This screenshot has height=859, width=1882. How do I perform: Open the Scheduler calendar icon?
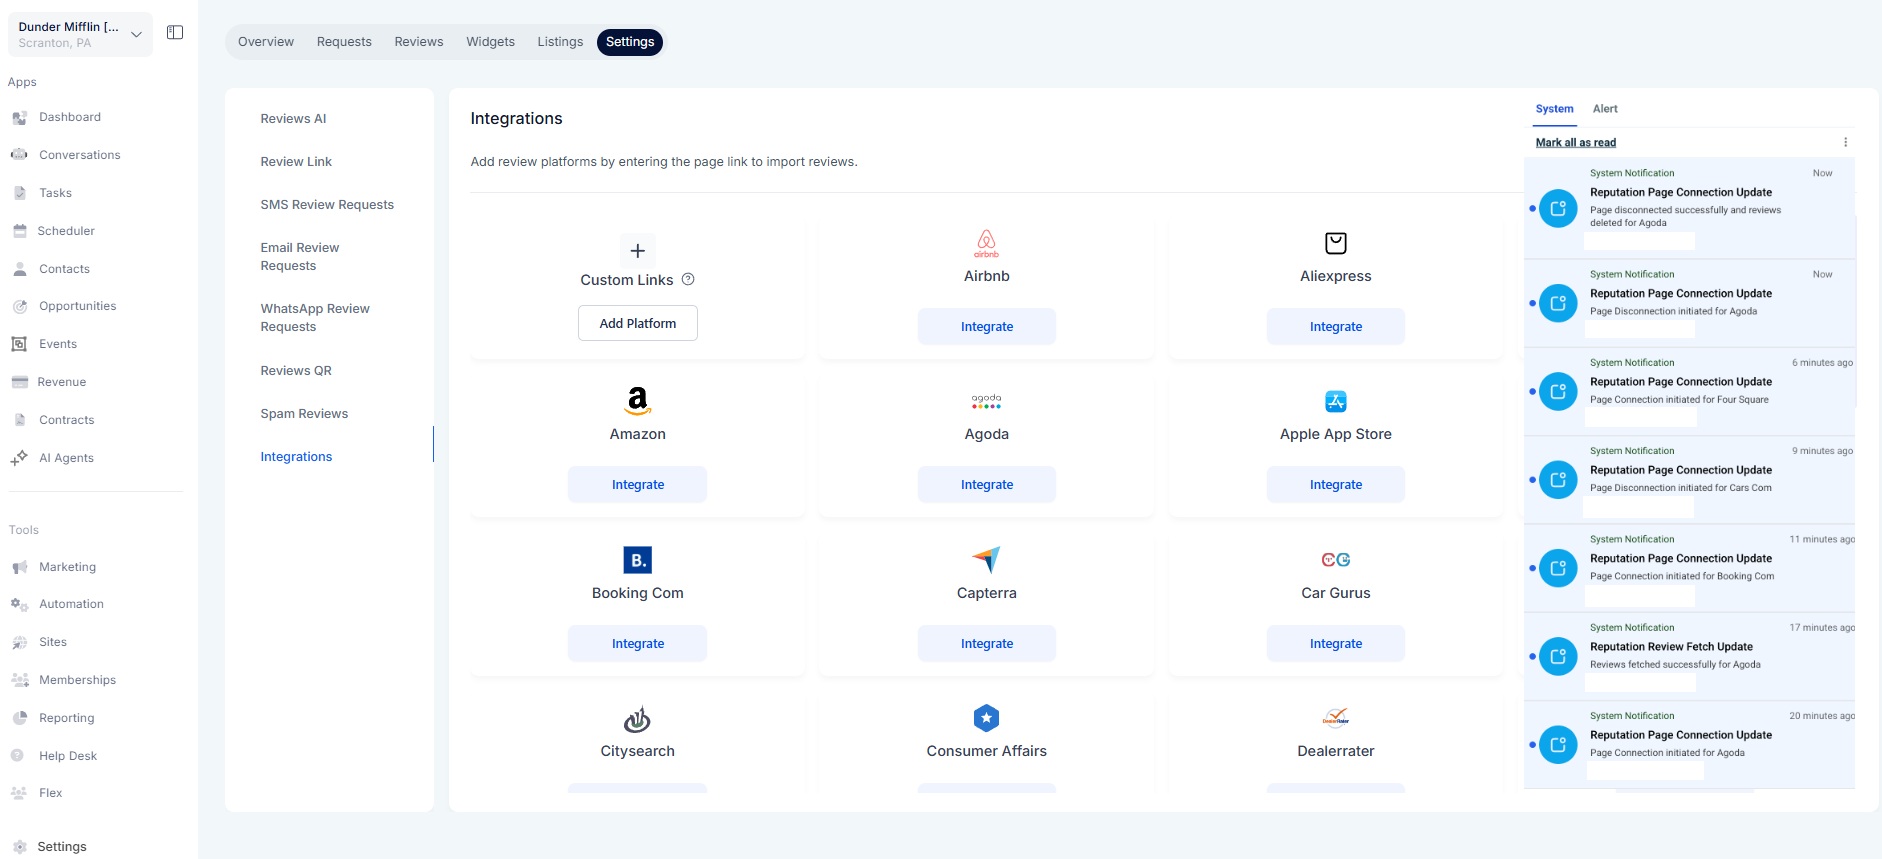click(x=19, y=231)
